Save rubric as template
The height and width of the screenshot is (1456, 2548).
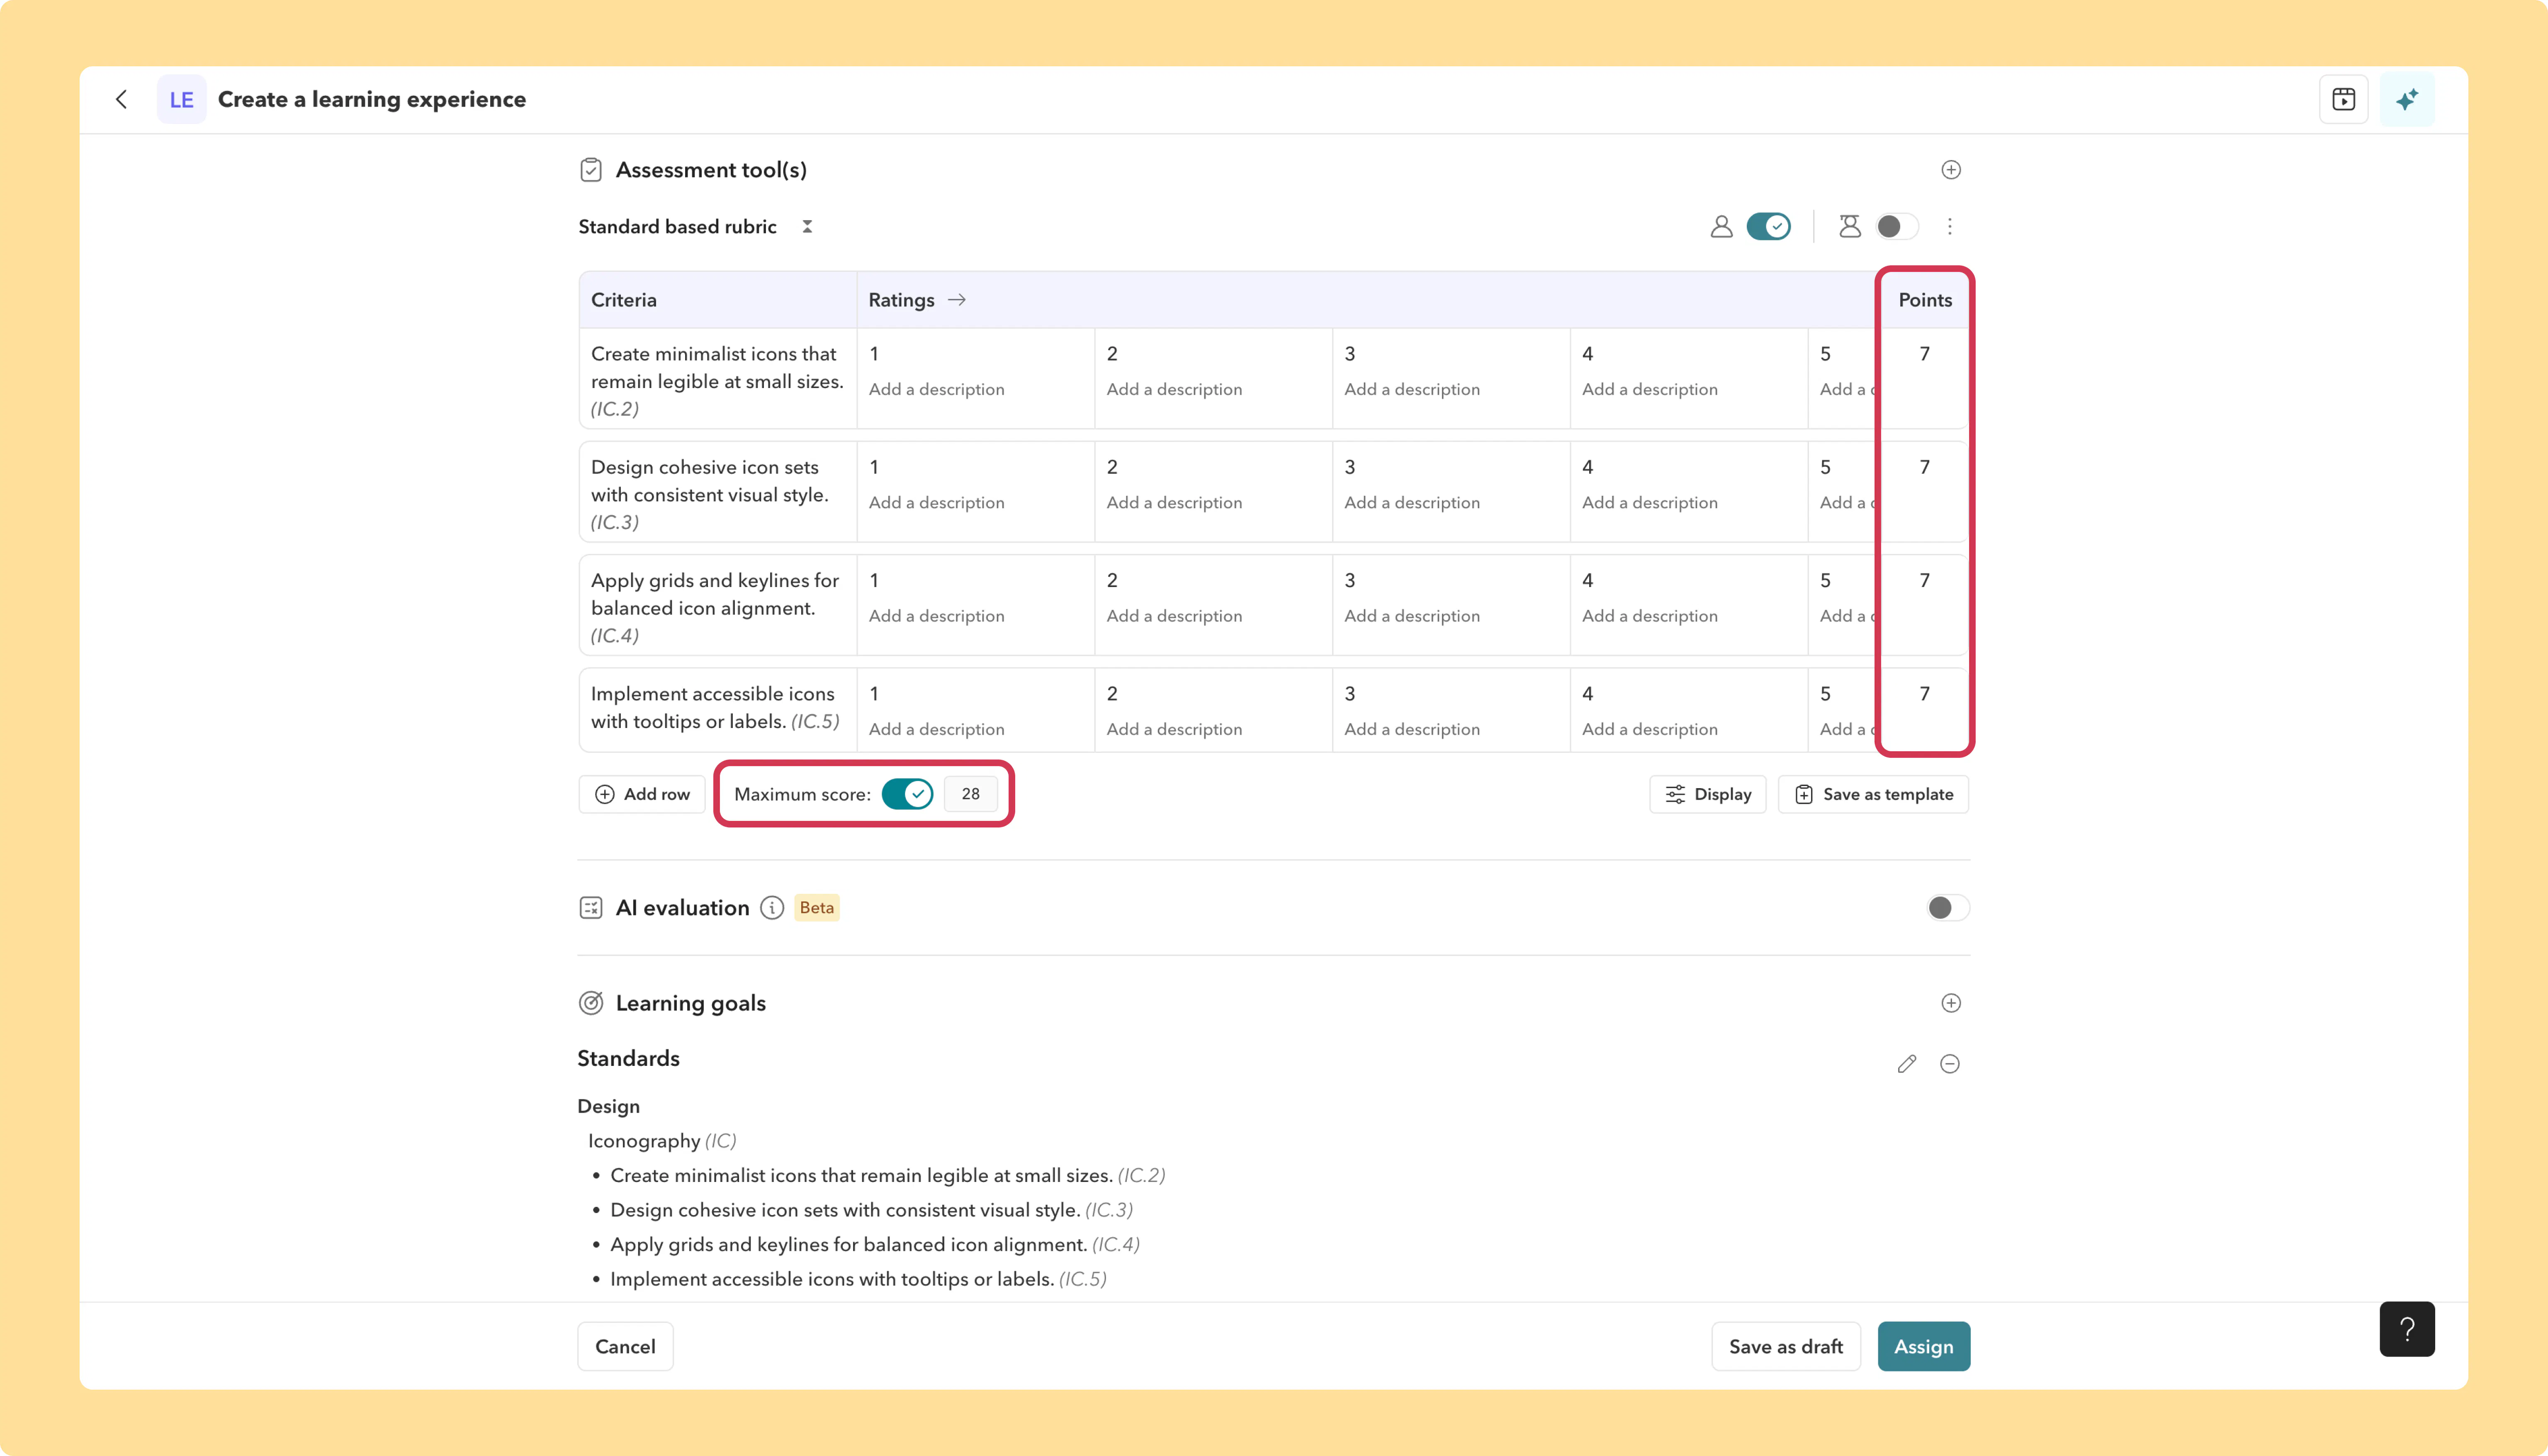tap(1873, 794)
